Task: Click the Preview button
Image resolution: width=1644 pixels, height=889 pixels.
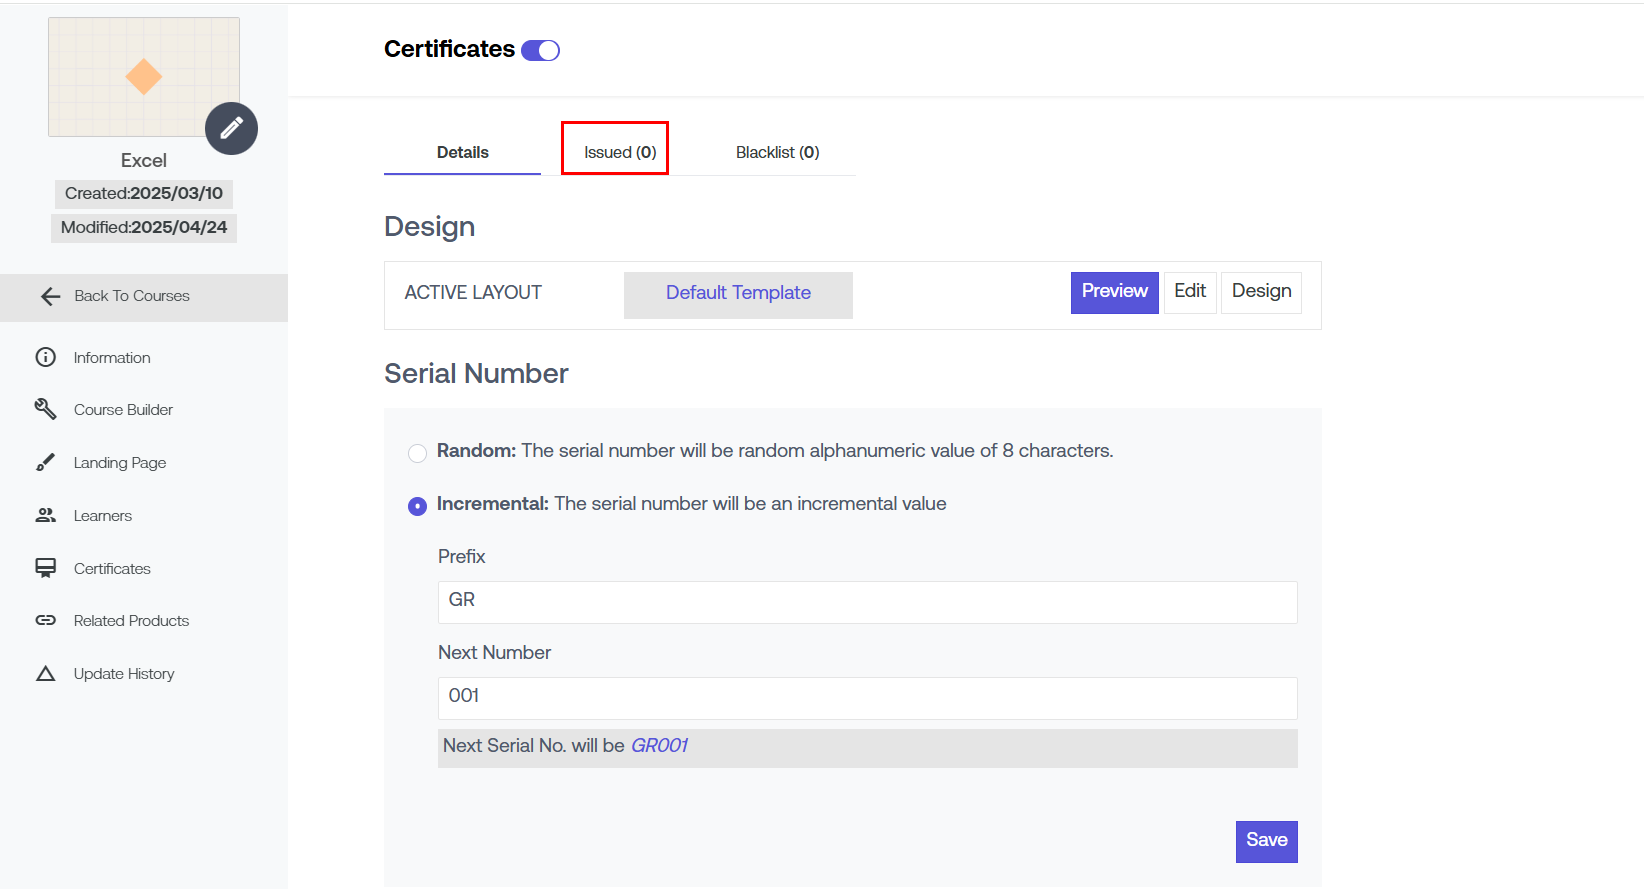Action: (x=1114, y=292)
